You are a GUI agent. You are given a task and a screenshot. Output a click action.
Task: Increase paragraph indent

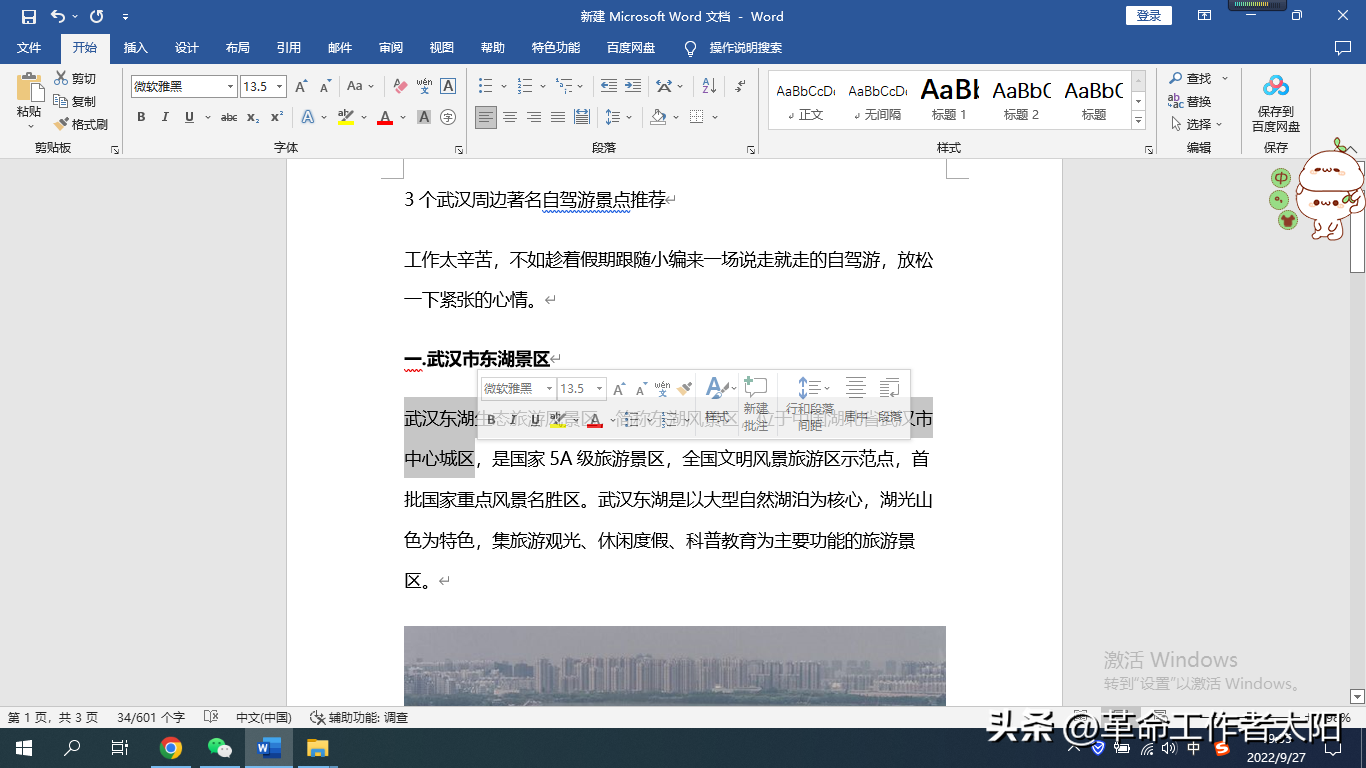coord(632,86)
